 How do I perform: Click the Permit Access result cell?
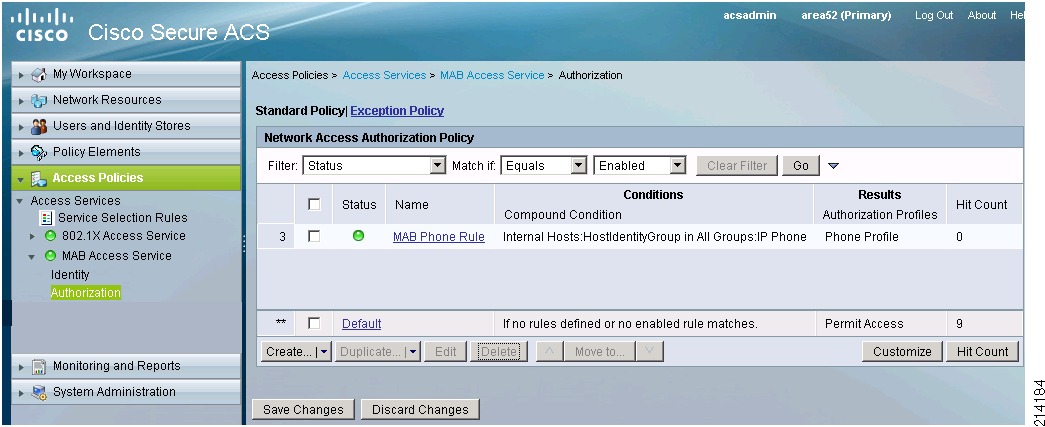864,324
